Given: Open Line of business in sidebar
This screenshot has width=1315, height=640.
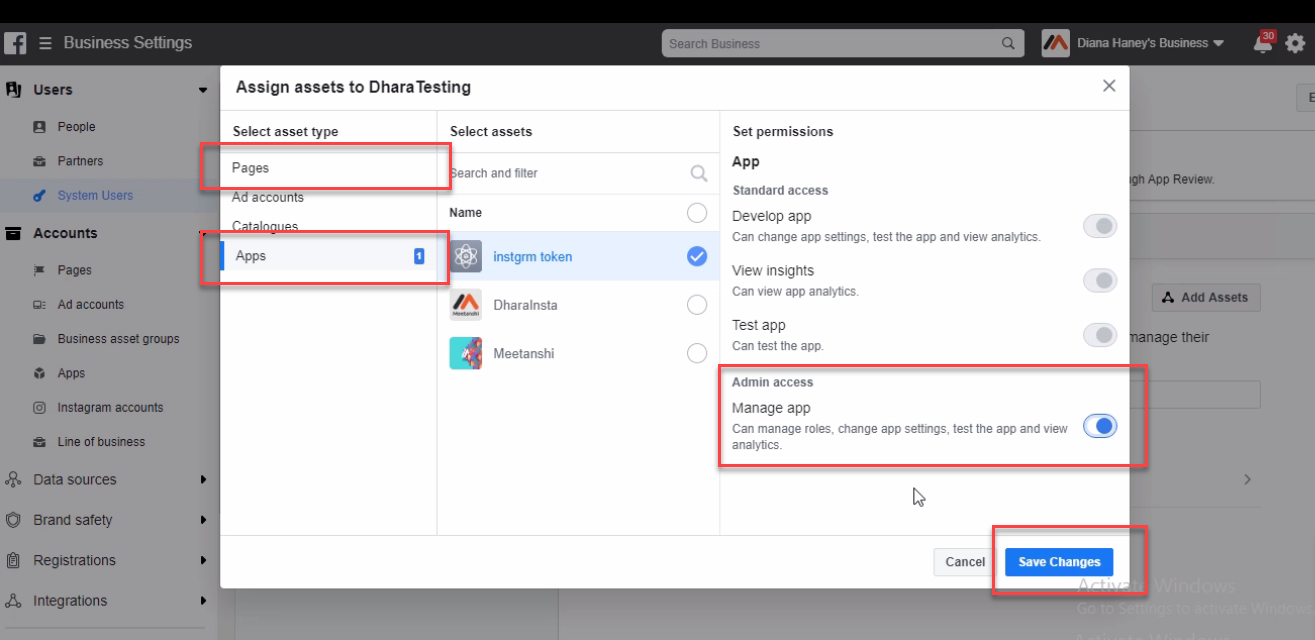Looking at the screenshot, I should 101,442.
